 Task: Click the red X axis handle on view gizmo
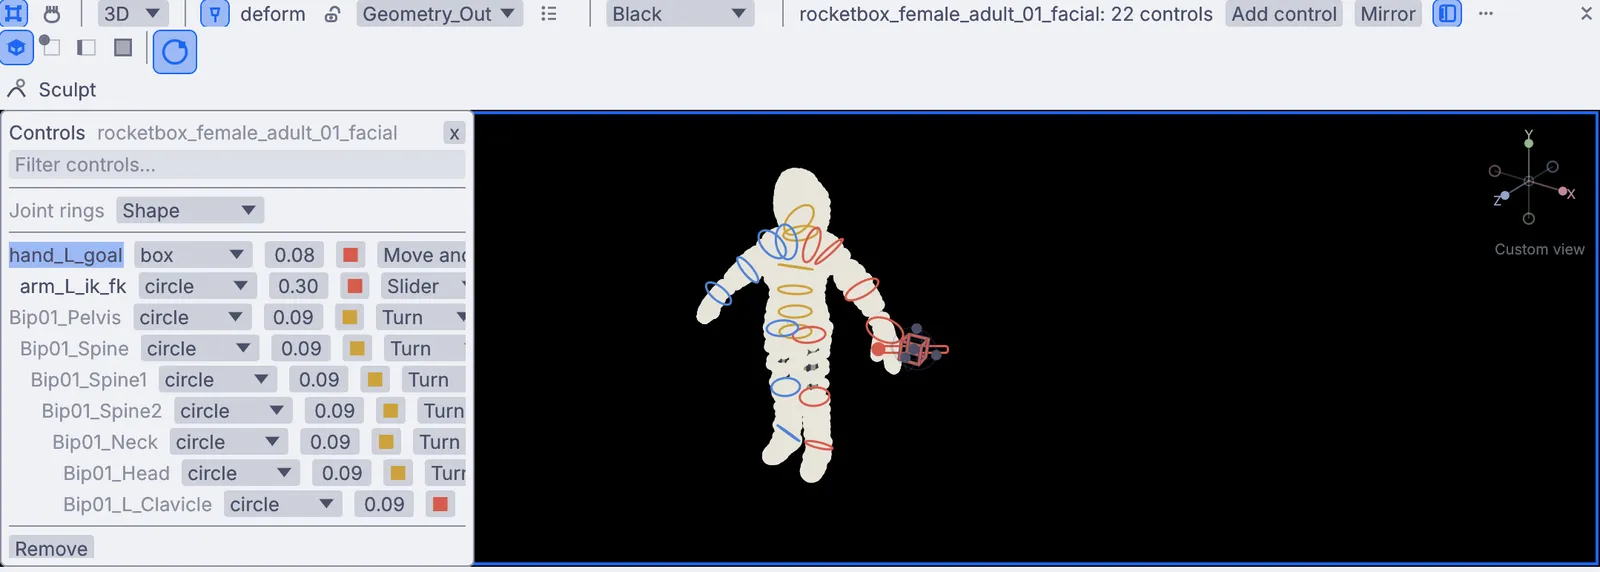tap(1565, 192)
